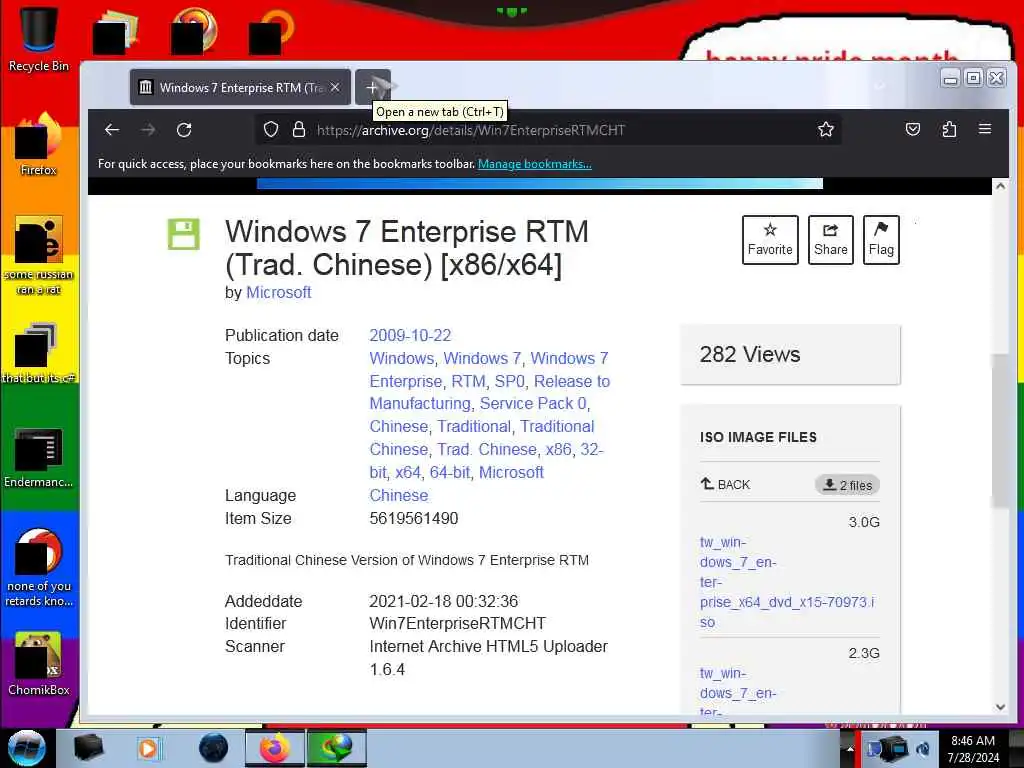Download the x64 dvd x15-70973 iso file
The width and height of the screenshot is (1024, 768).
[x=787, y=582]
